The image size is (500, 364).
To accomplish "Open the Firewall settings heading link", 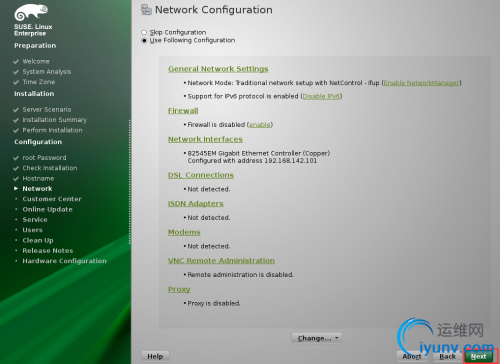I will (x=183, y=111).
